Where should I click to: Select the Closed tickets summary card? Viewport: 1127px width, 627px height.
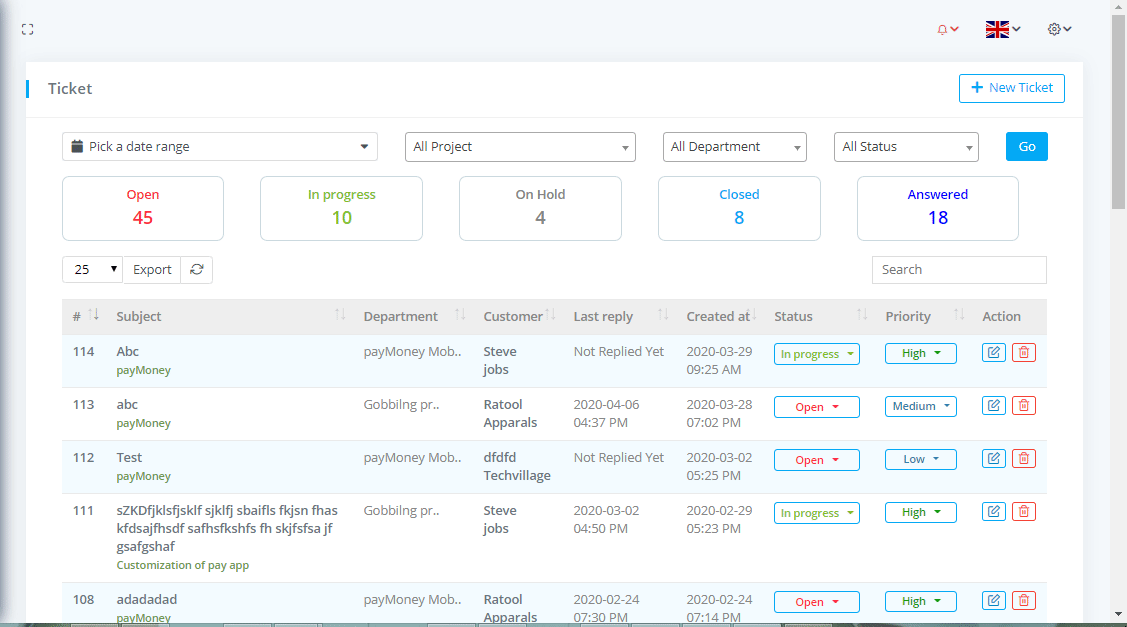click(x=739, y=208)
